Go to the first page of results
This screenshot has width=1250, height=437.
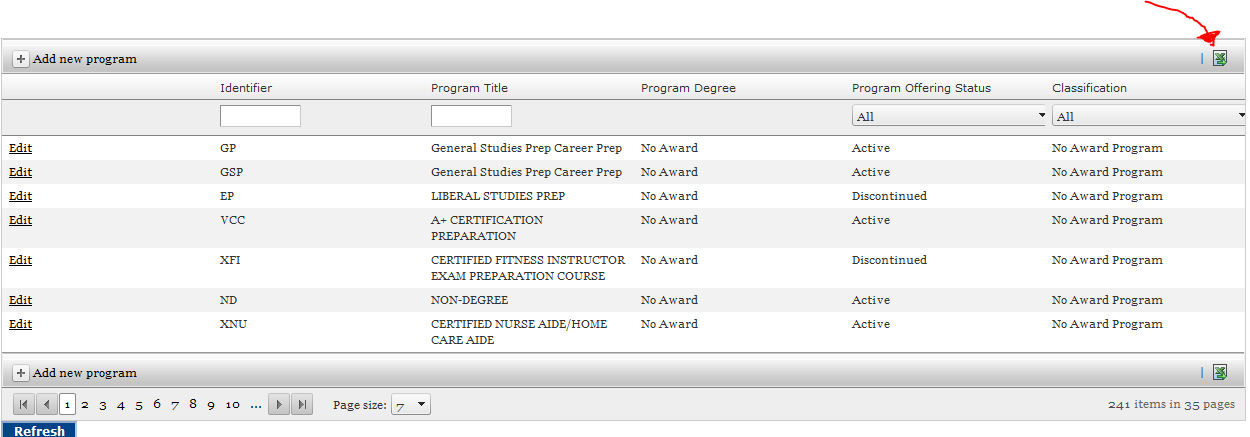pyautogui.click(x=24, y=405)
